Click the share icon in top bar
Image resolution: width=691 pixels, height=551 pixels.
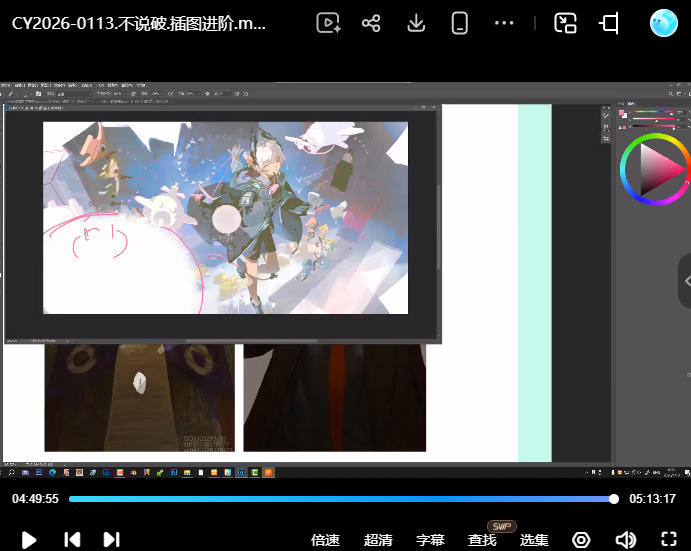(371, 23)
